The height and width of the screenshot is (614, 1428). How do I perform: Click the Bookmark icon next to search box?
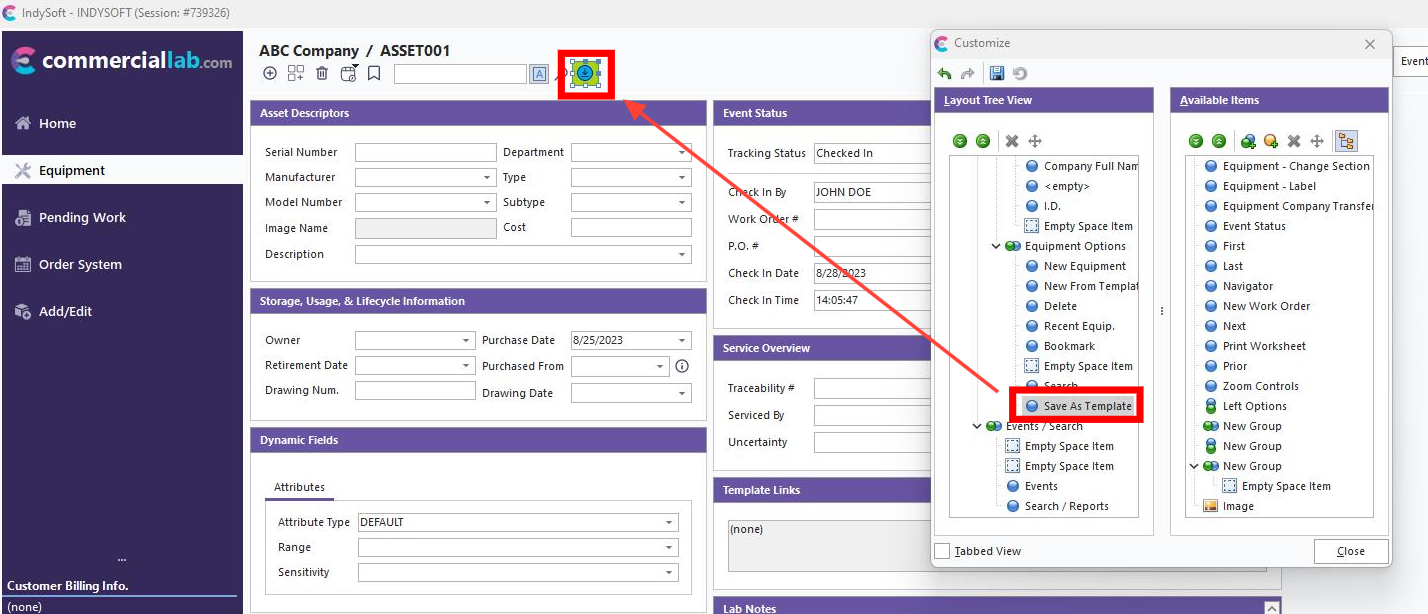pos(374,73)
